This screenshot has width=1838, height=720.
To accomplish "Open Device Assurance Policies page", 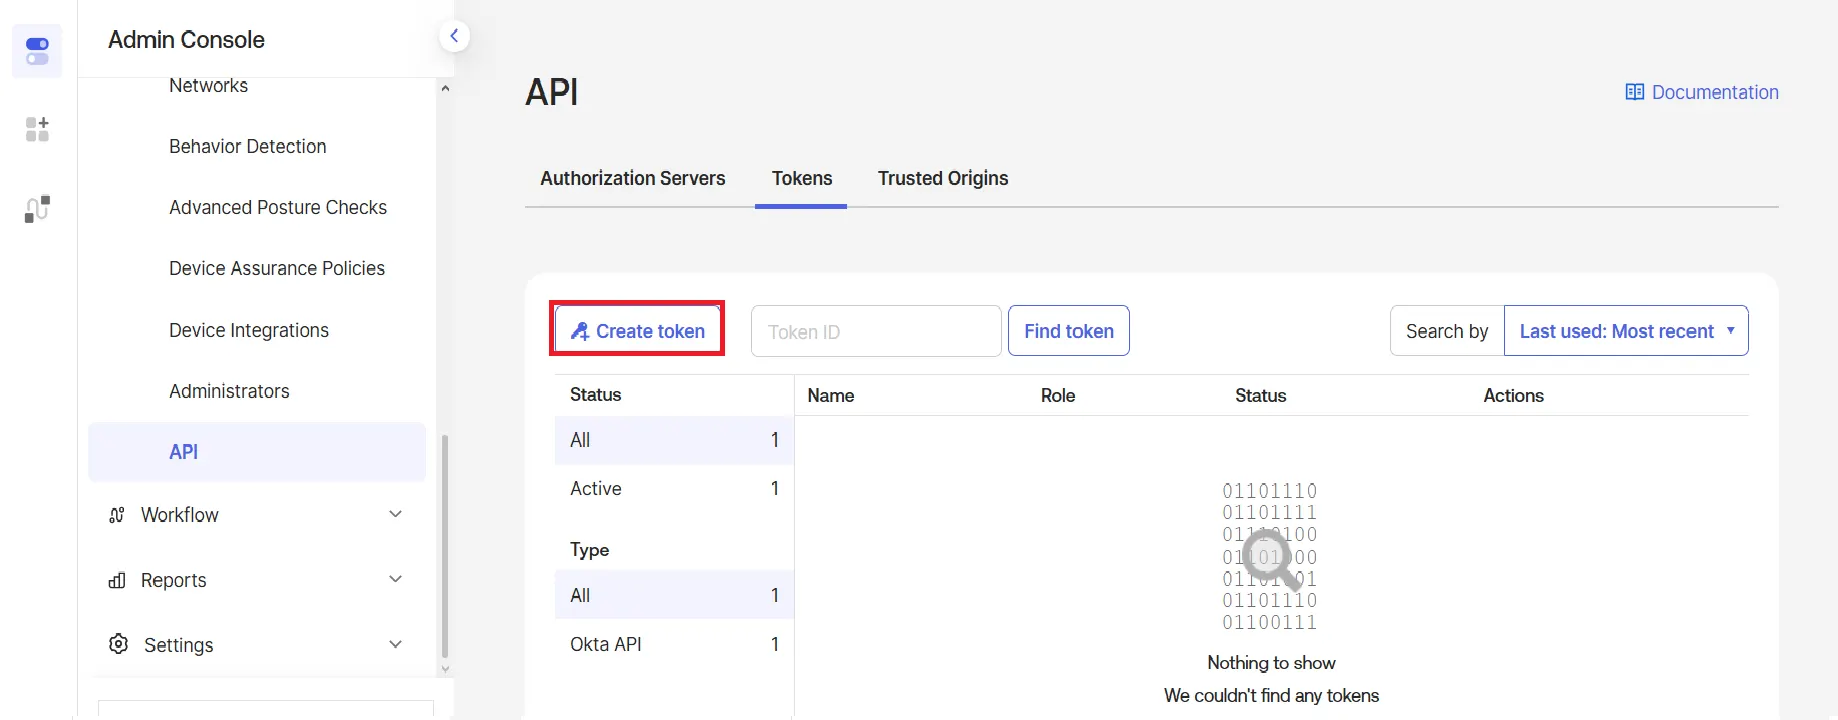I will 277,268.
